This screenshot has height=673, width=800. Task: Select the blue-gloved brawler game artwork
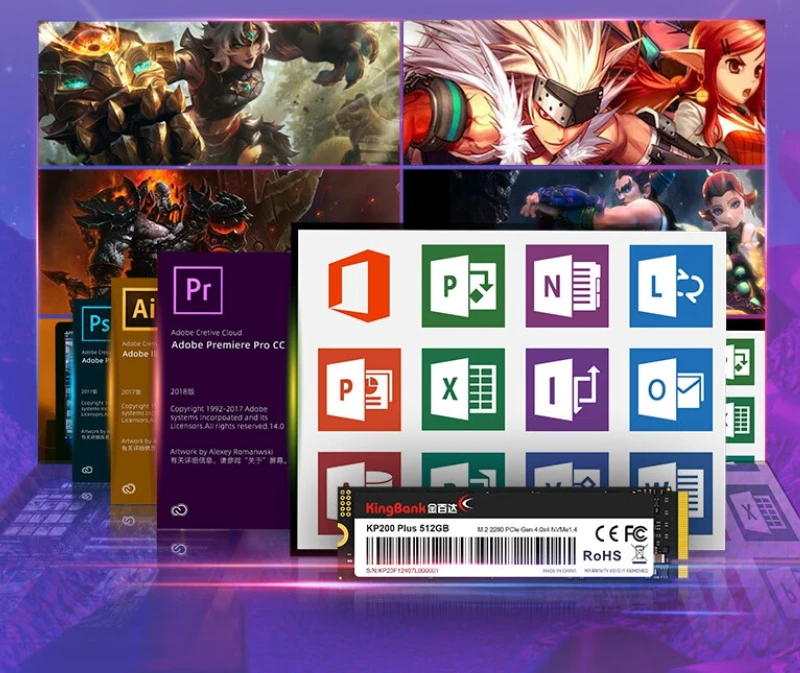(x=585, y=200)
